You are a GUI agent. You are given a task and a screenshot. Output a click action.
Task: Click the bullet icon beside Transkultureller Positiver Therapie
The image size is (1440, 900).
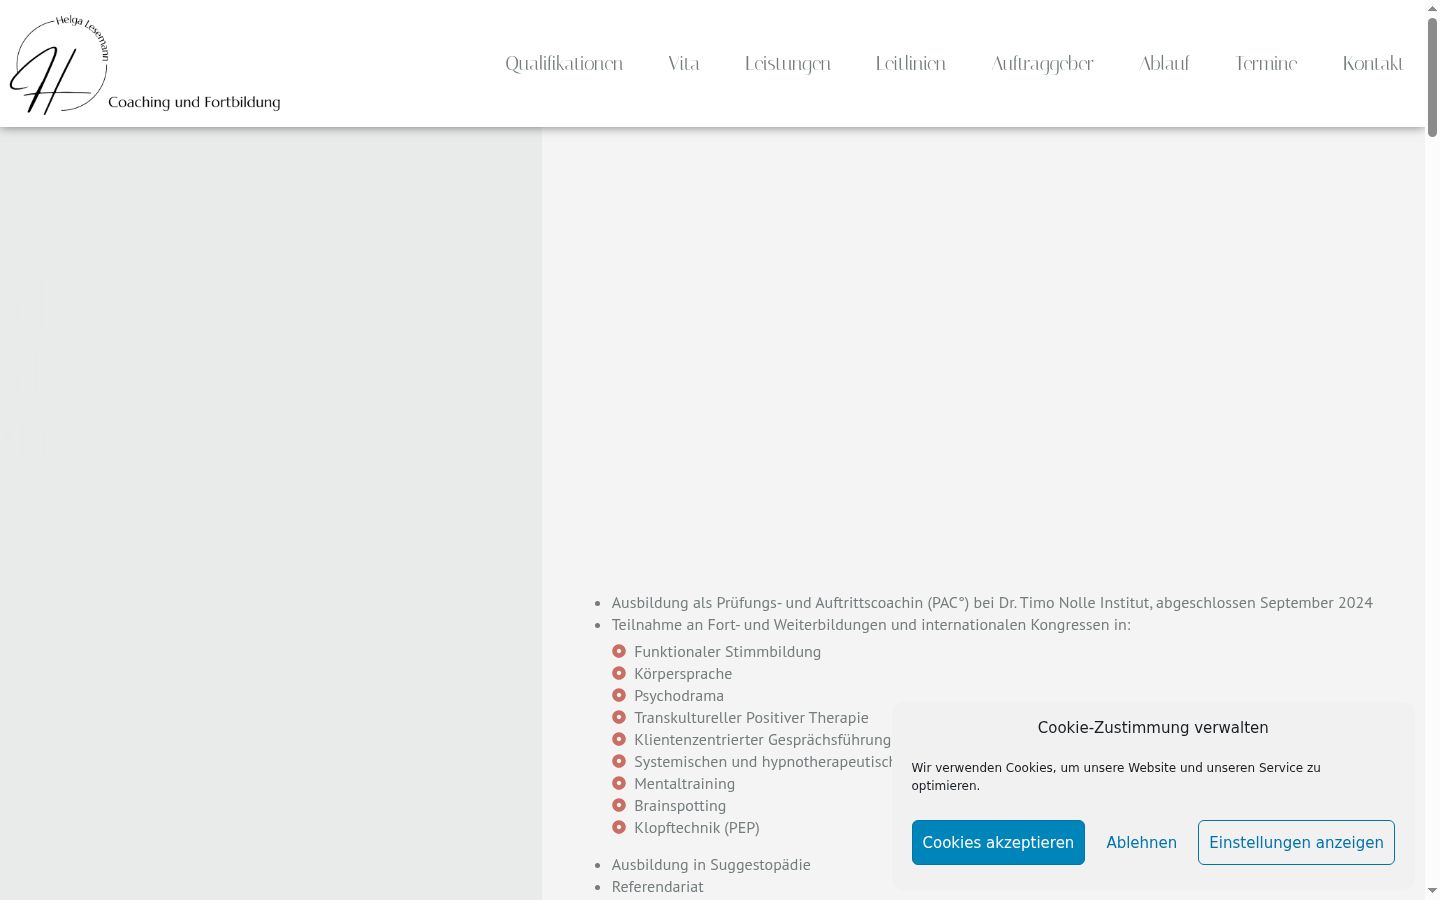pos(619,717)
